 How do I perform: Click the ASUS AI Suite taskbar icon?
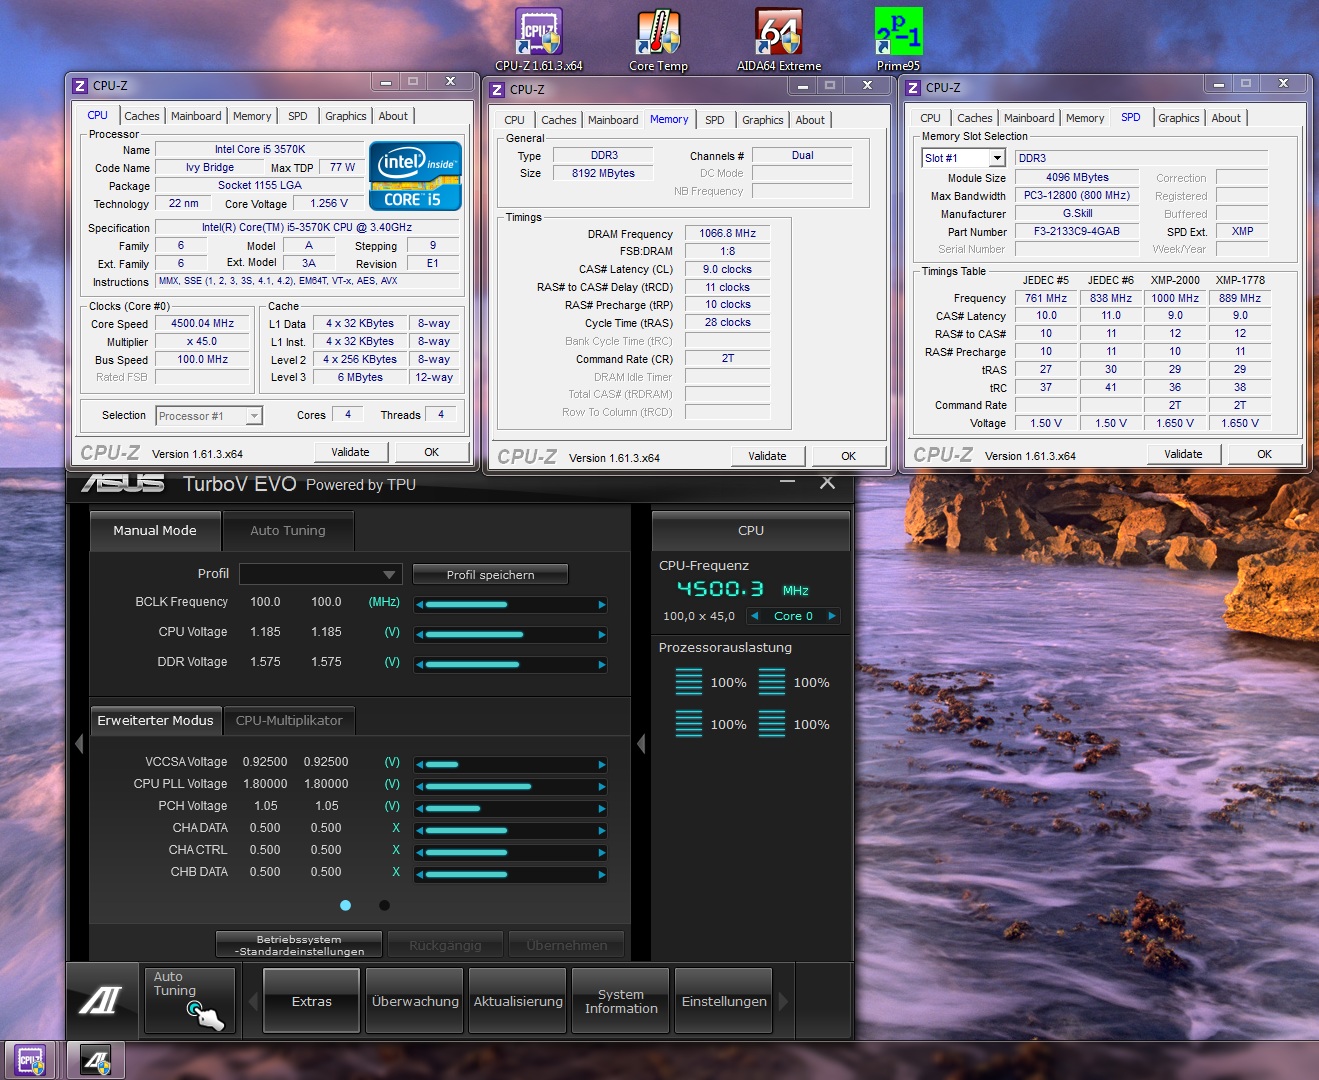pyautogui.click(x=96, y=1060)
